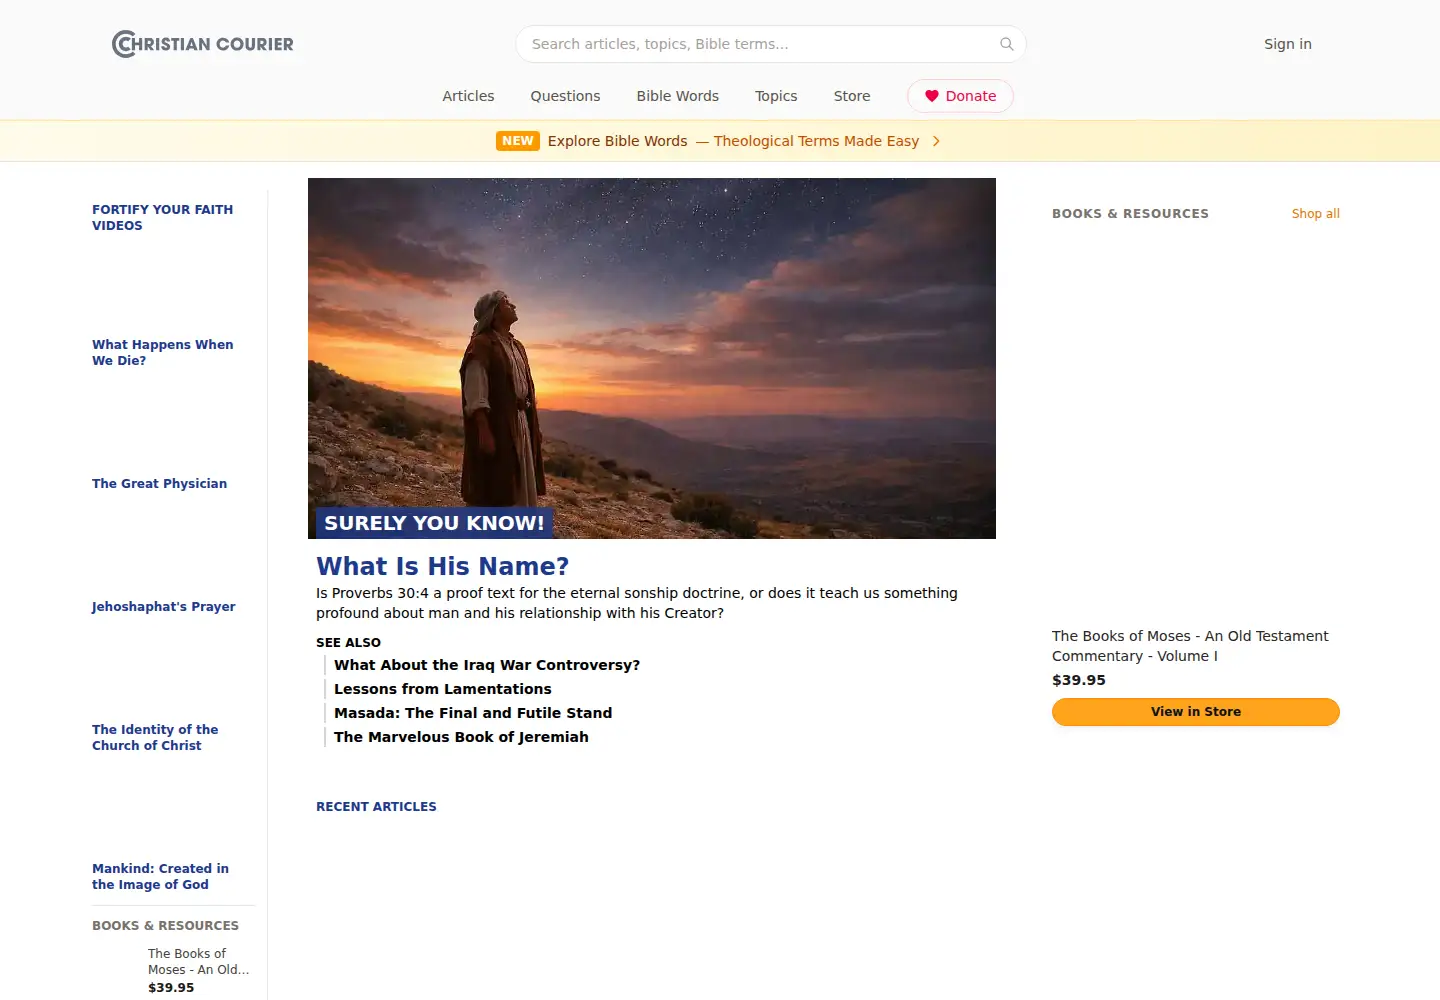The width and height of the screenshot is (1440, 1000).
Task: Open What Happens When We Die video
Action: [162, 352]
